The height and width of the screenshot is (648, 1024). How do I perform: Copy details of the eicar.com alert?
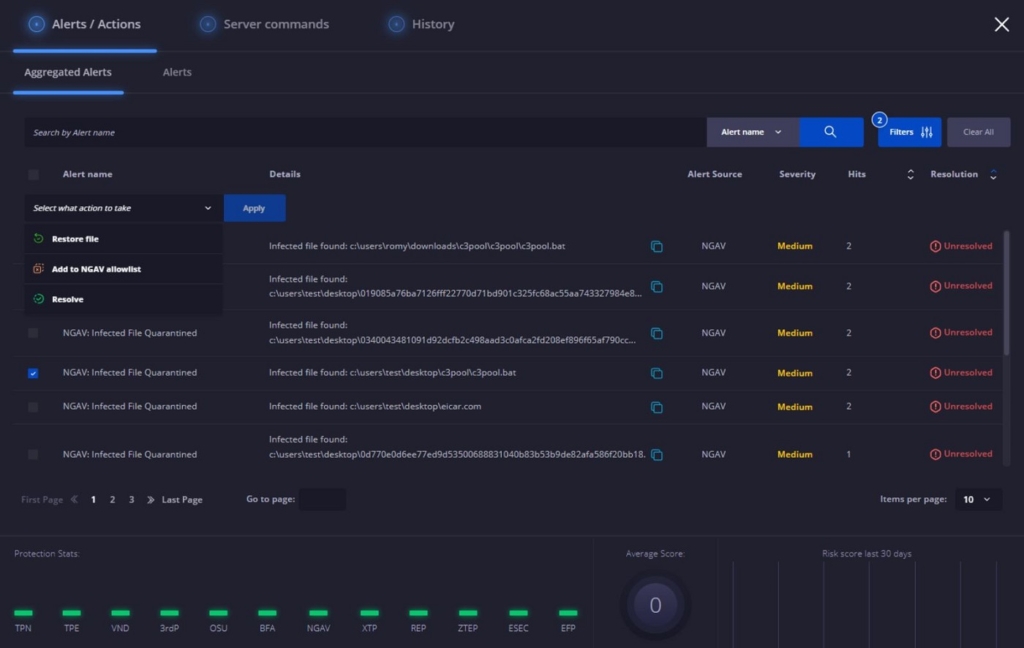point(657,406)
